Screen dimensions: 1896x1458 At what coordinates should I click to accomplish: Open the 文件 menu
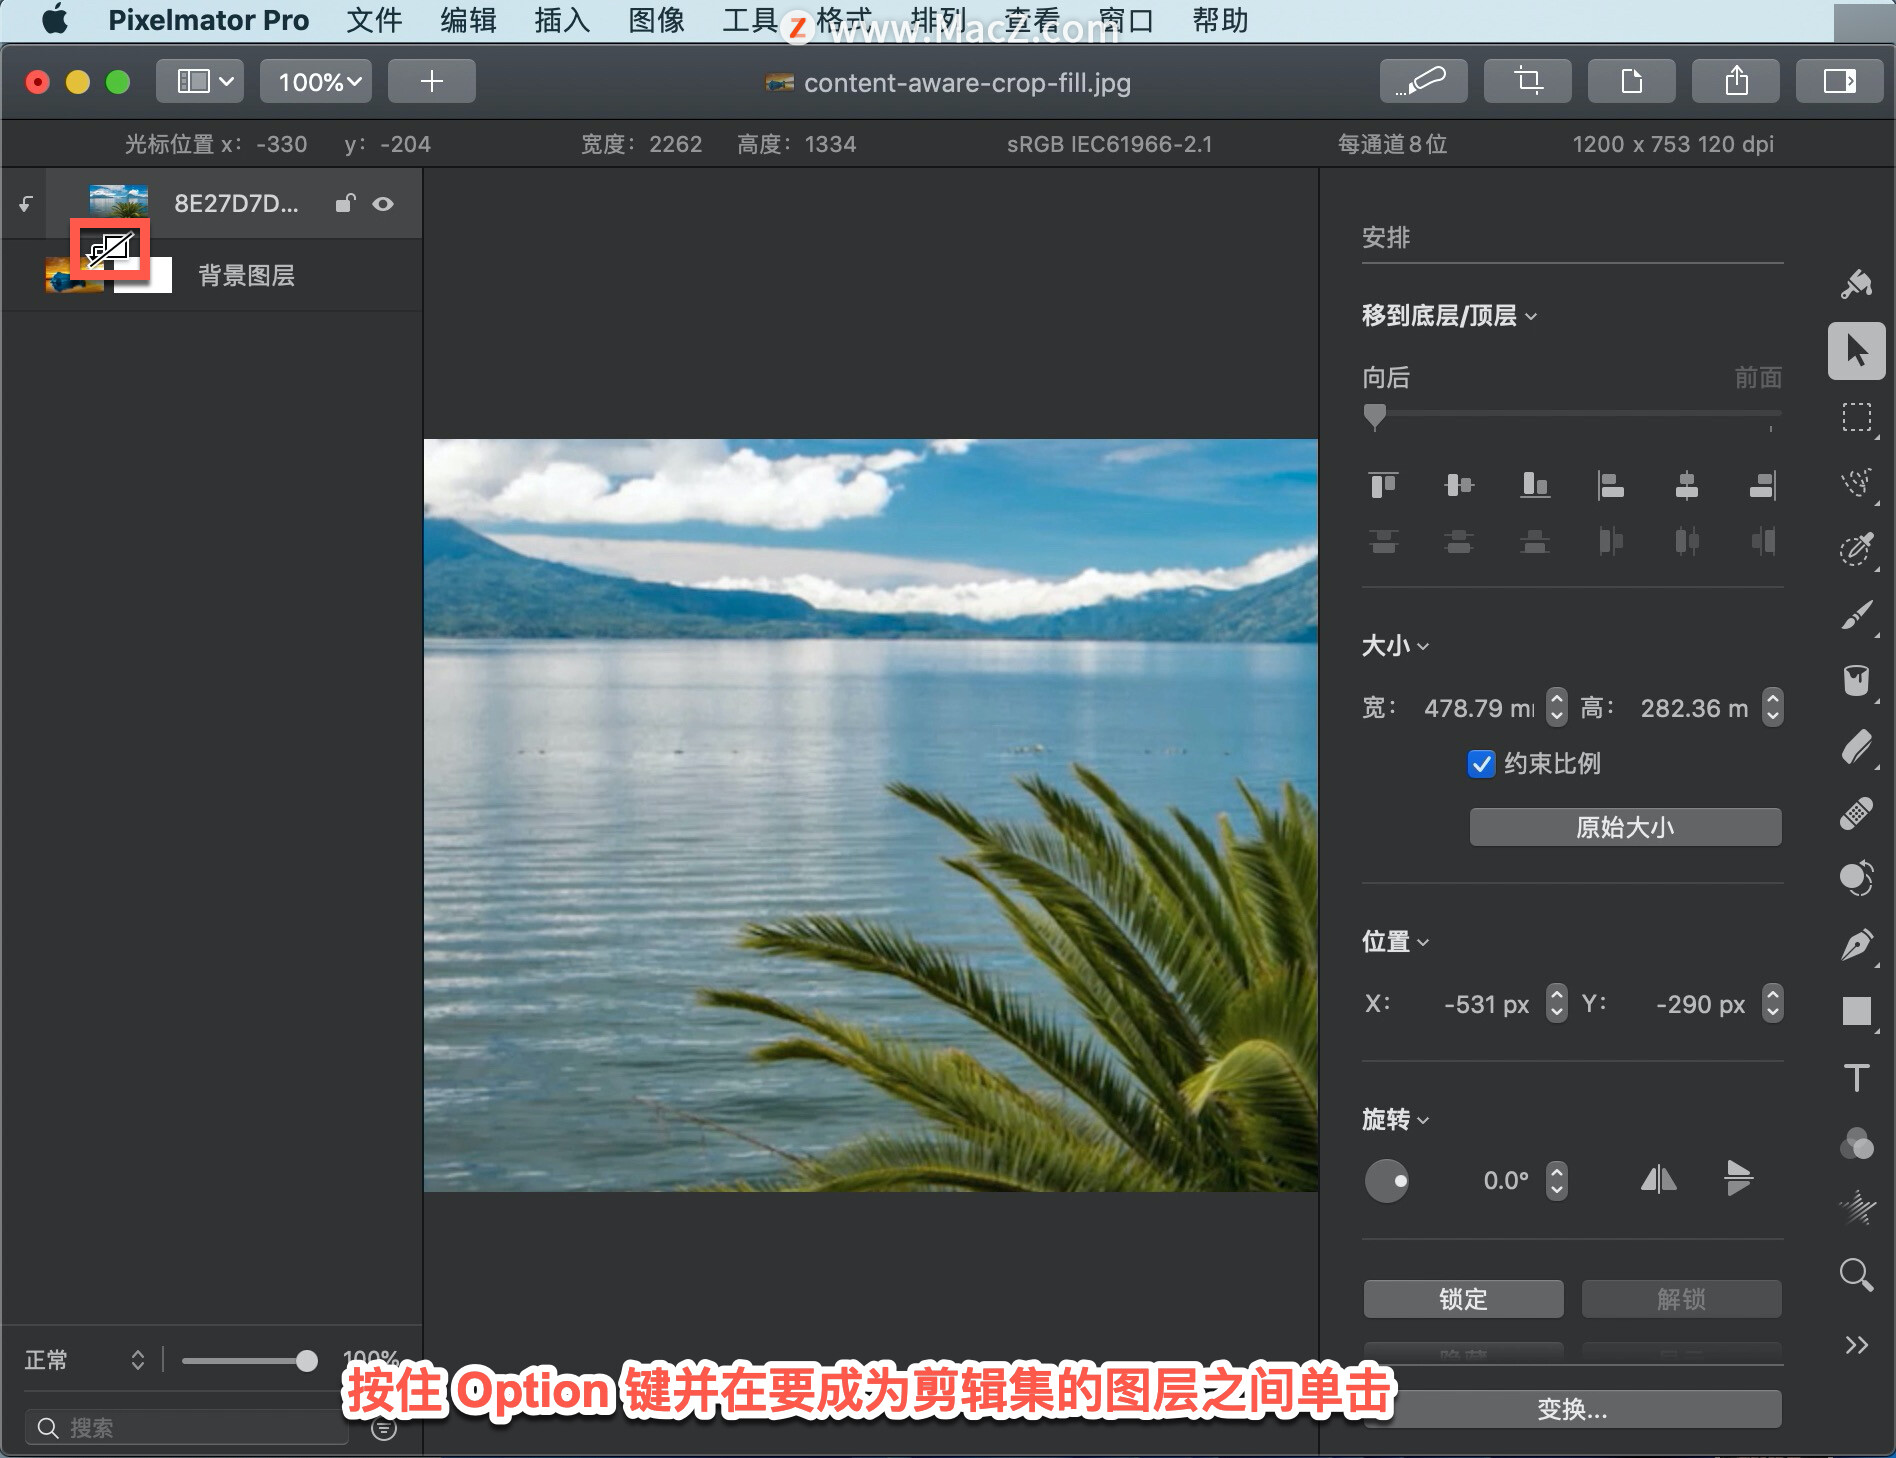tap(374, 20)
